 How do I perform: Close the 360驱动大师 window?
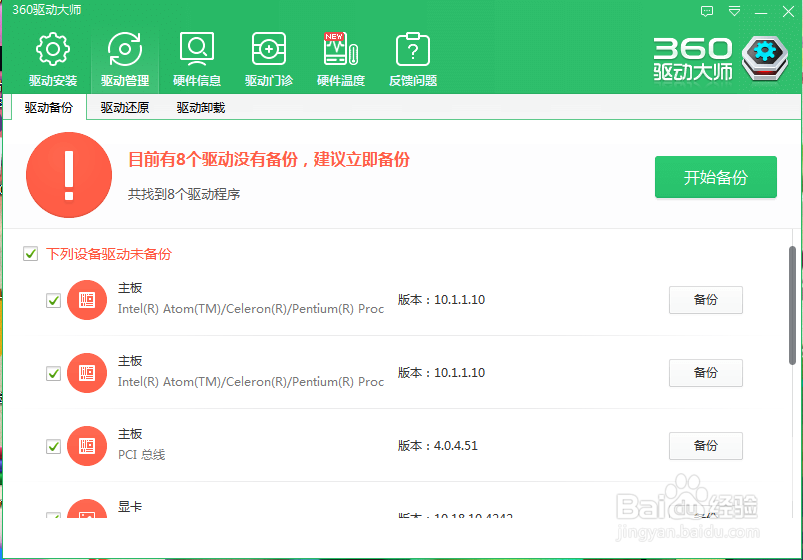click(788, 11)
